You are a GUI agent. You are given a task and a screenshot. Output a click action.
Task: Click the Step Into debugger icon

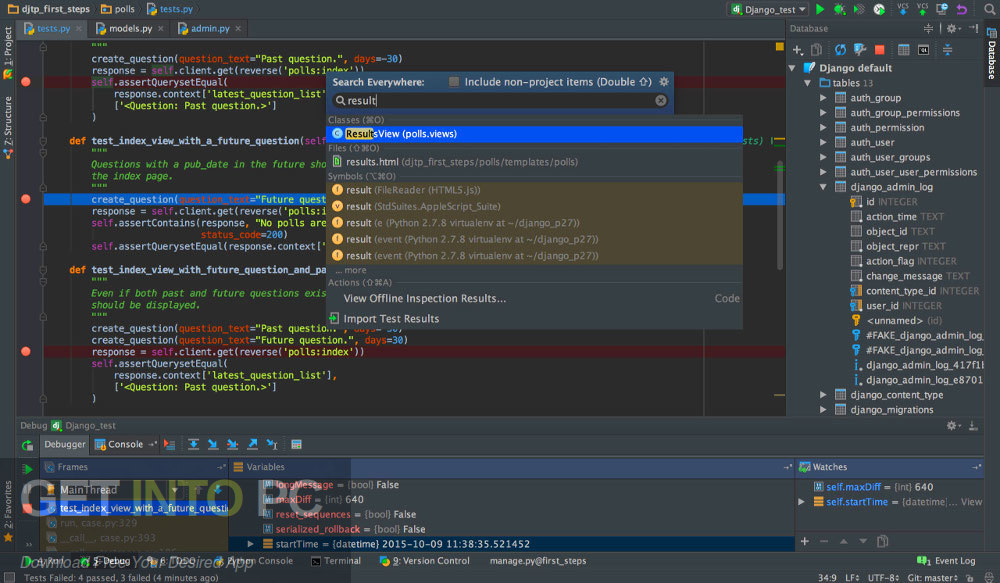tap(213, 445)
